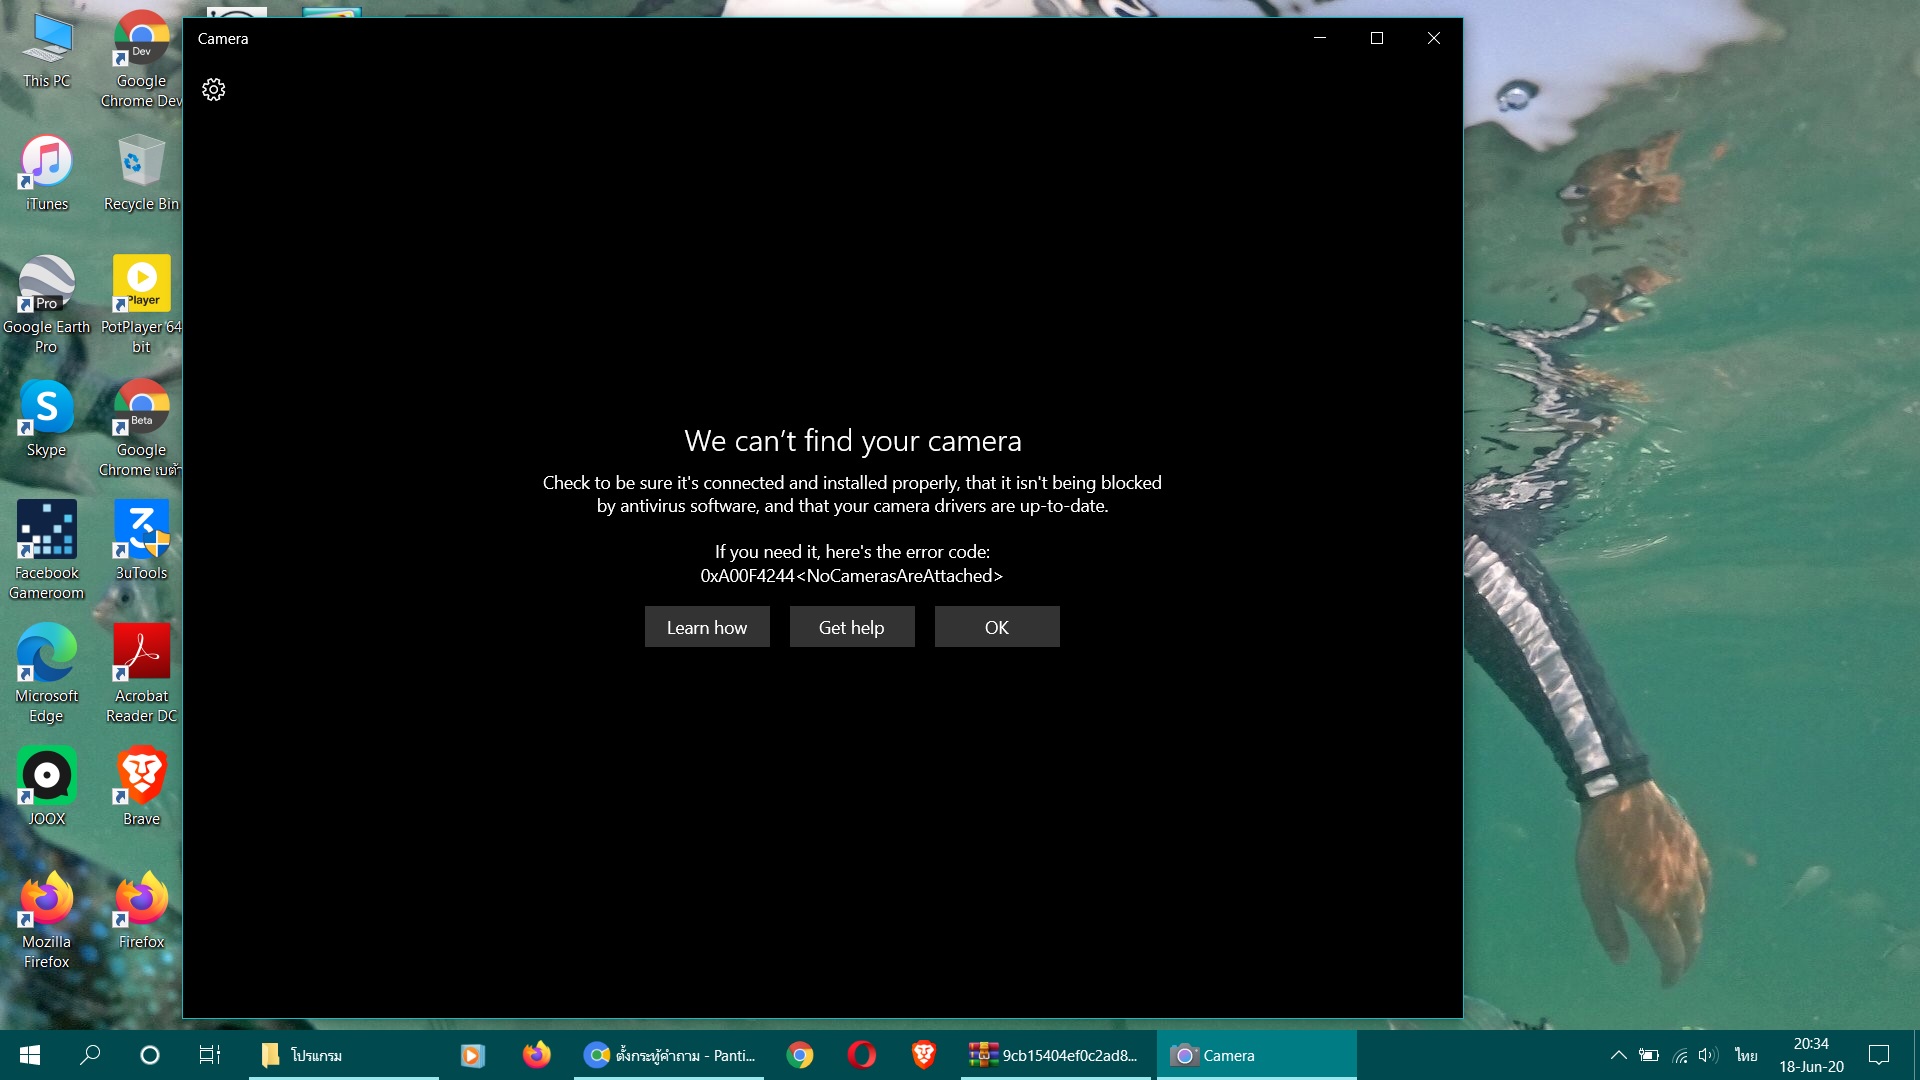This screenshot has width=1920, height=1080.
Task: Click the Opera icon in the taskbar
Action: 861,1055
